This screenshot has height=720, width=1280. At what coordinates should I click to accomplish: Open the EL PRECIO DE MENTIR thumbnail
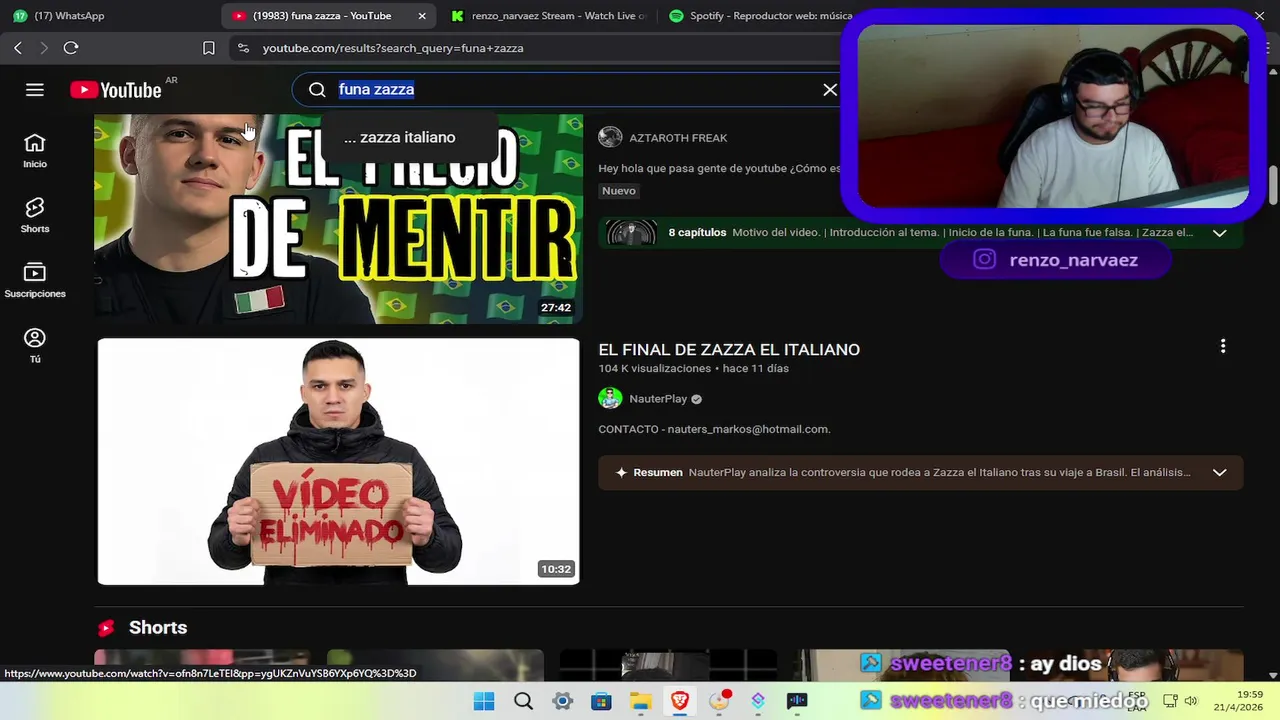click(x=338, y=218)
